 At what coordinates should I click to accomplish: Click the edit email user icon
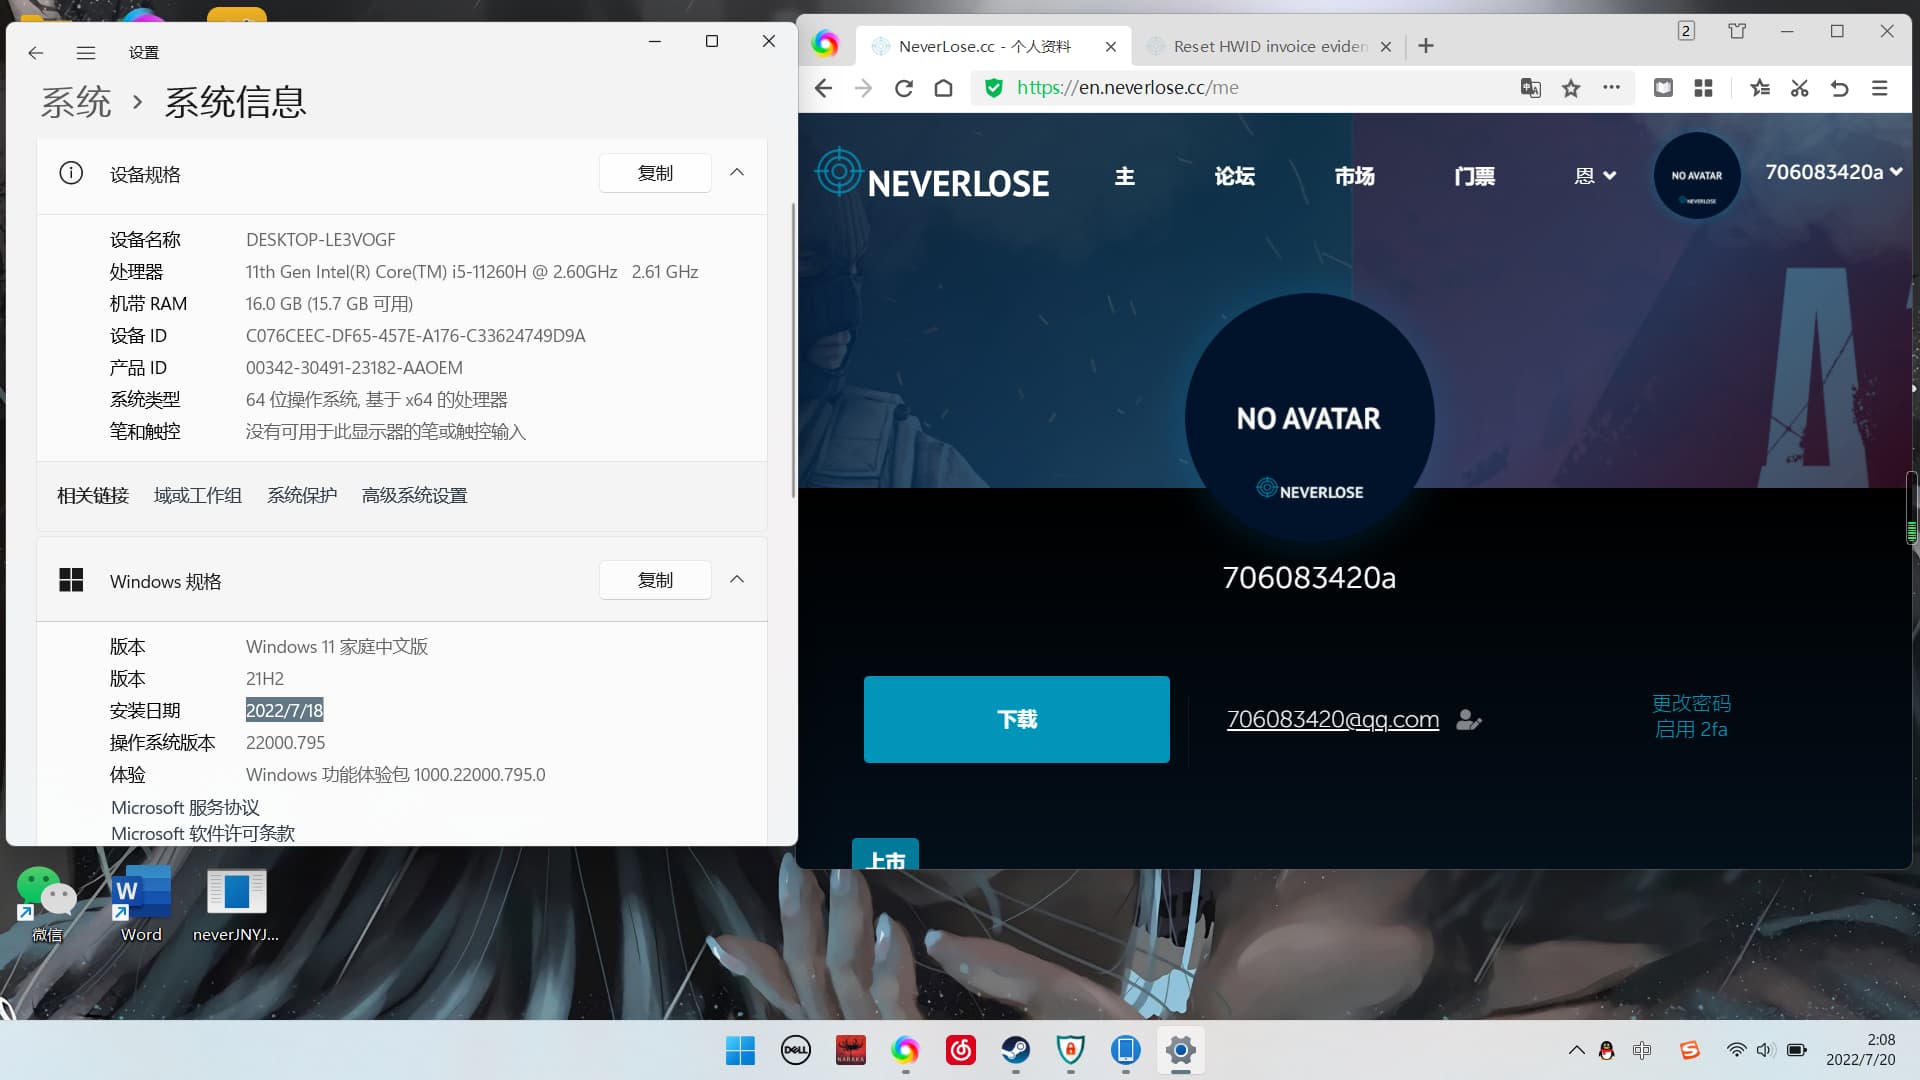click(1468, 720)
